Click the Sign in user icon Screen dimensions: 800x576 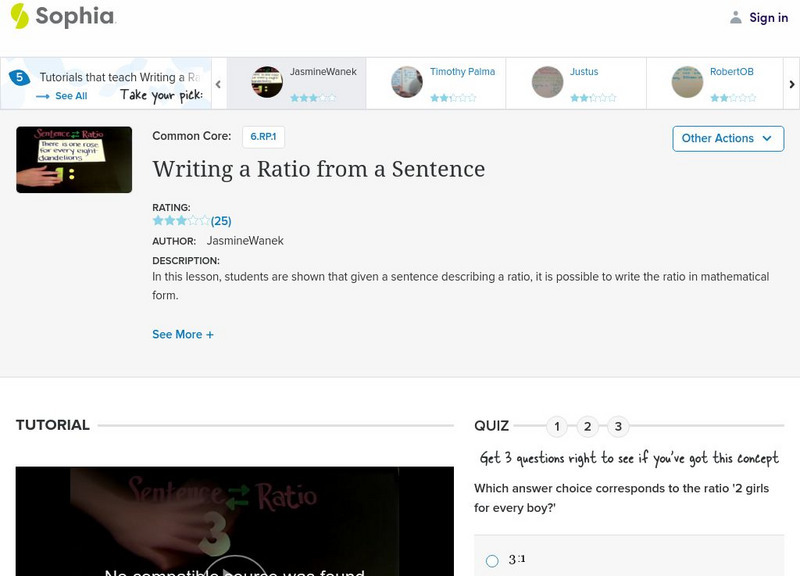click(736, 17)
